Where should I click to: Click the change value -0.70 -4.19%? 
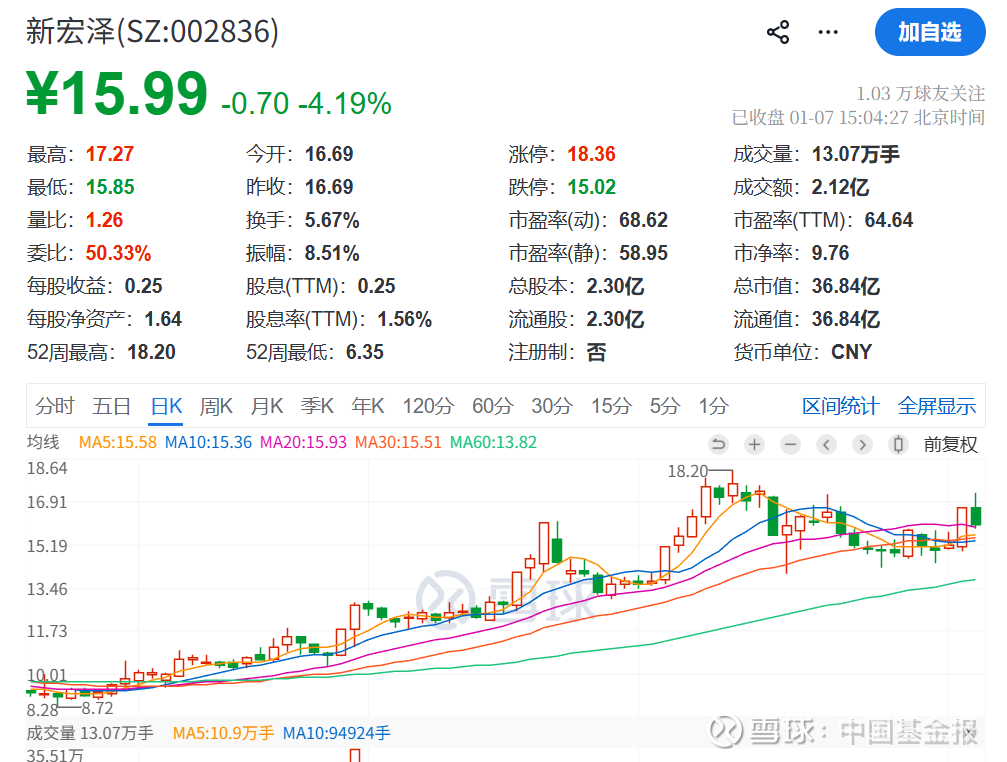tap(306, 103)
